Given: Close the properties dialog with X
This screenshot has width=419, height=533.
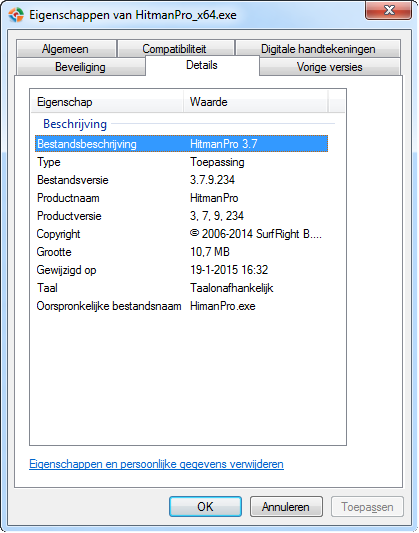Looking at the screenshot, I should coord(388,10).
